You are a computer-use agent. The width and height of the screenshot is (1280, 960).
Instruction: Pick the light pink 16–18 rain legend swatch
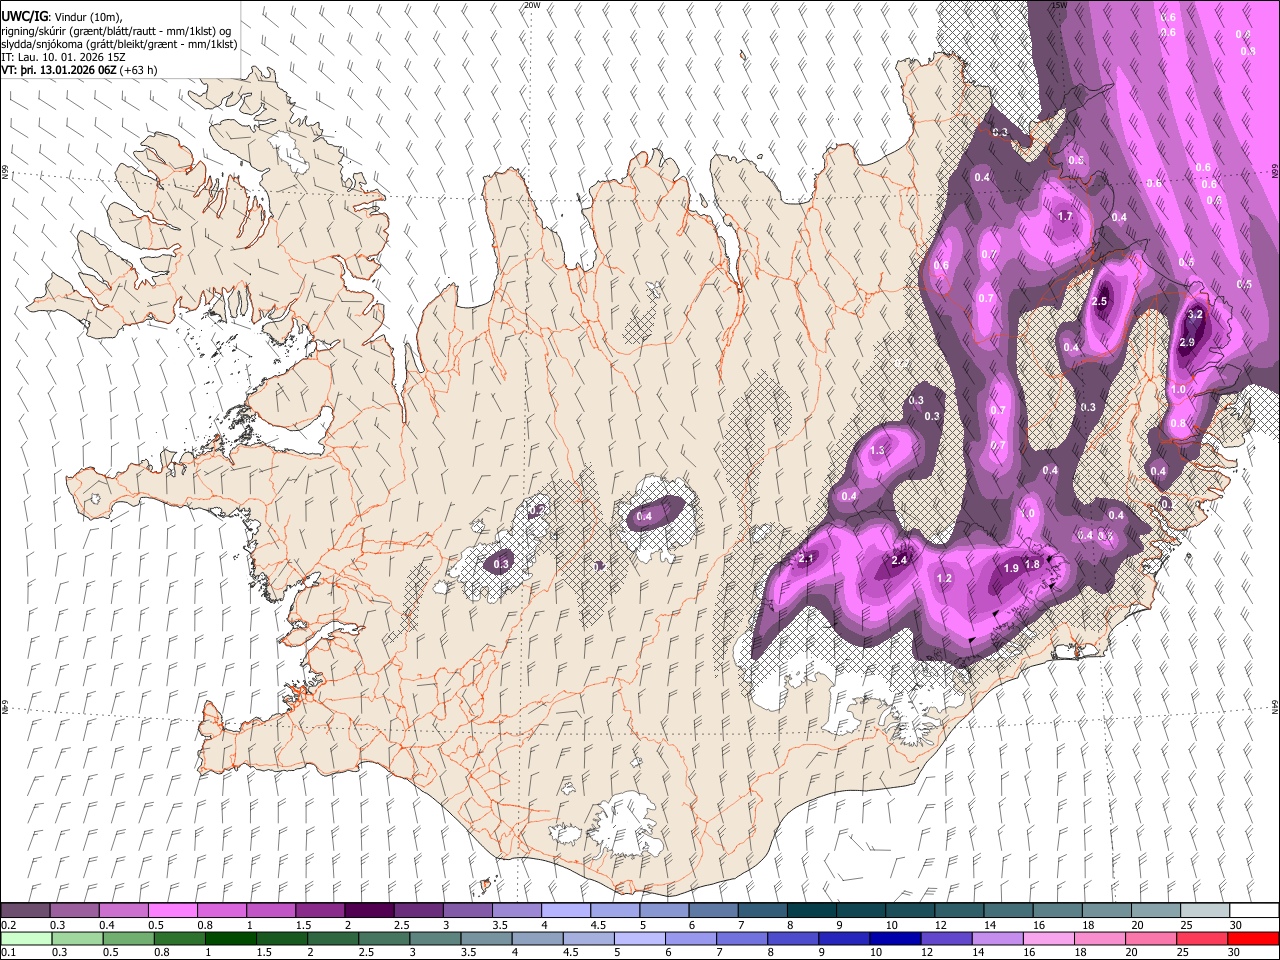click(x=1047, y=938)
